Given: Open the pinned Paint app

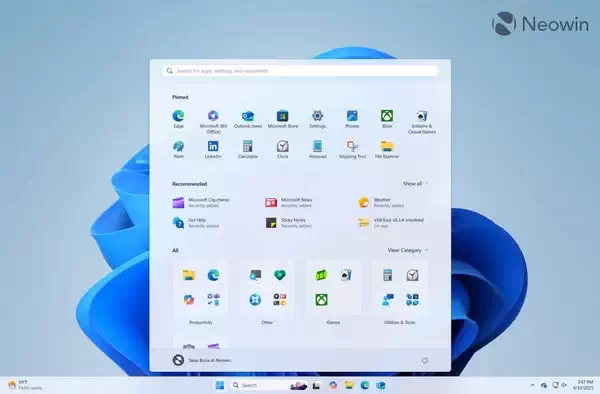Looking at the screenshot, I should (178, 150).
